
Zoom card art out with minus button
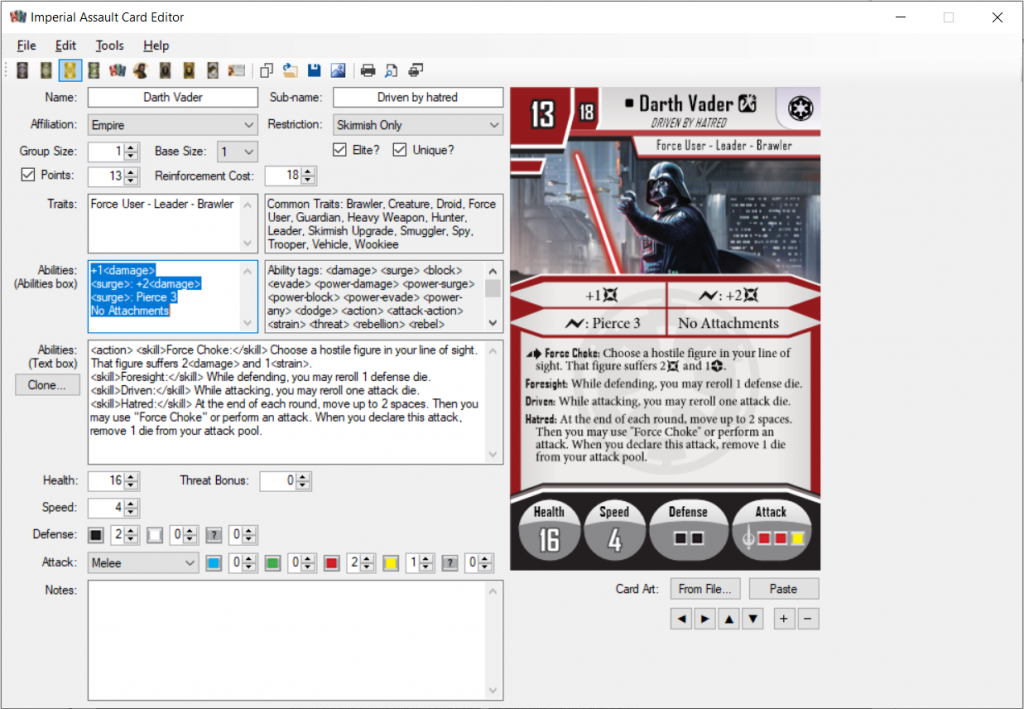808,619
